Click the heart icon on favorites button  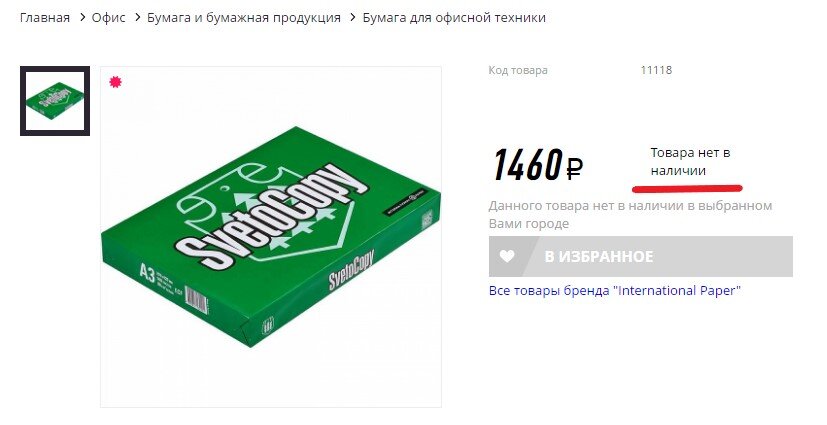click(507, 256)
